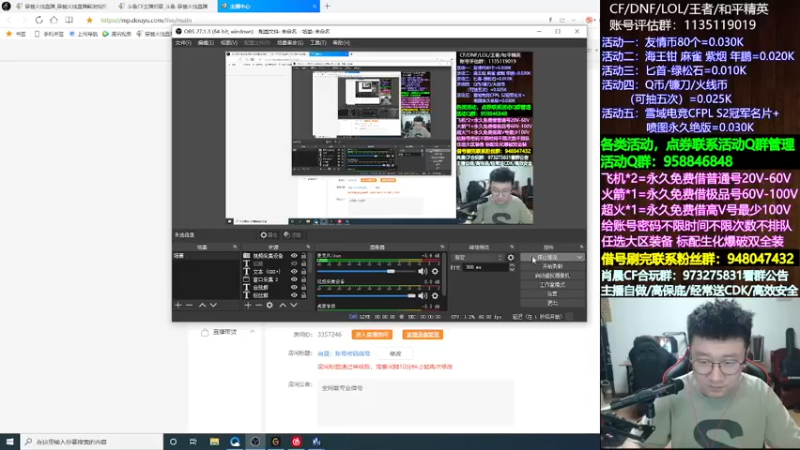The image size is (800, 450).
Task: Open OBS 设置 settings button
Action: tap(553, 294)
